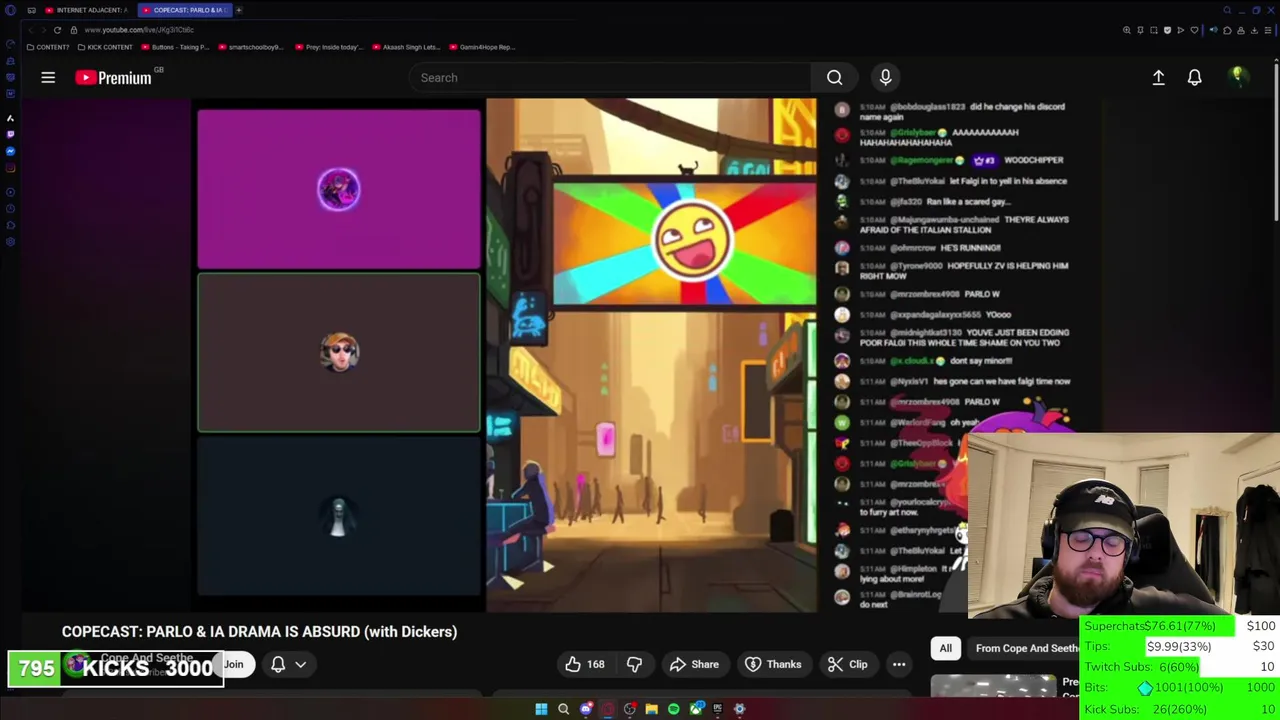Open the Prey: Inside today bookmark
The width and height of the screenshot is (1280, 720).
[328, 47]
